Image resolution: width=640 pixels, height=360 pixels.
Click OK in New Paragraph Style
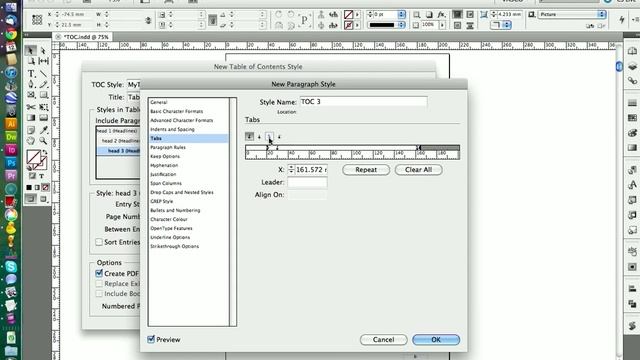click(x=436, y=339)
